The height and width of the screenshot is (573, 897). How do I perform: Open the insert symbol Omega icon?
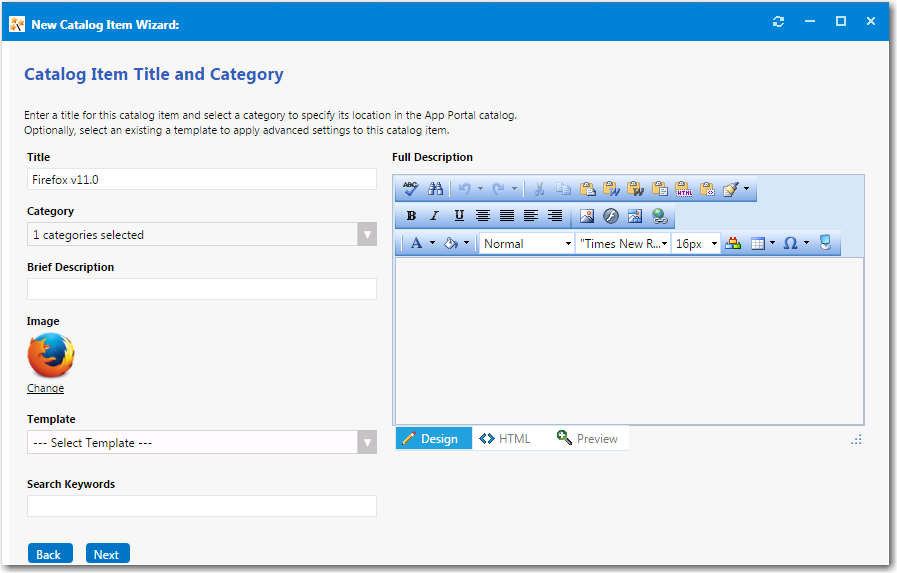click(790, 244)
